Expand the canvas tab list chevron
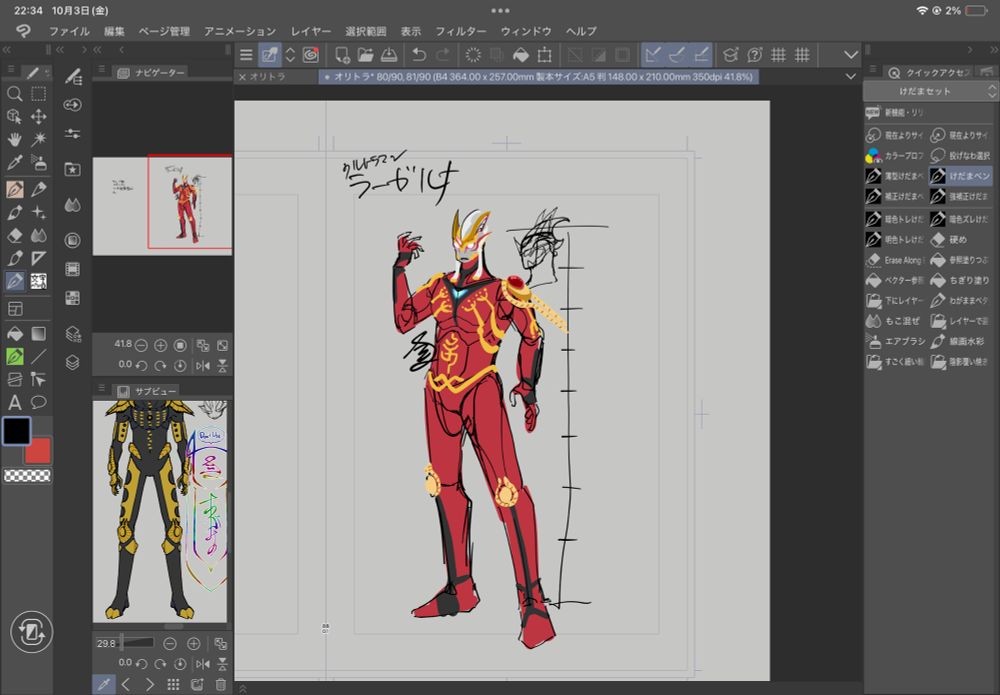The height and width of the screenshot is (695, 1000). pos(851,77)
